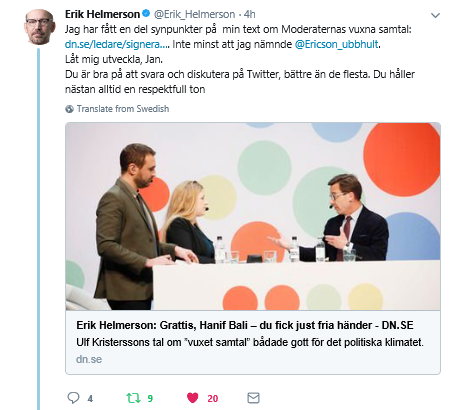Click the 4h tweet timestamp
460x410 pixels.
(x=250, y=14)
